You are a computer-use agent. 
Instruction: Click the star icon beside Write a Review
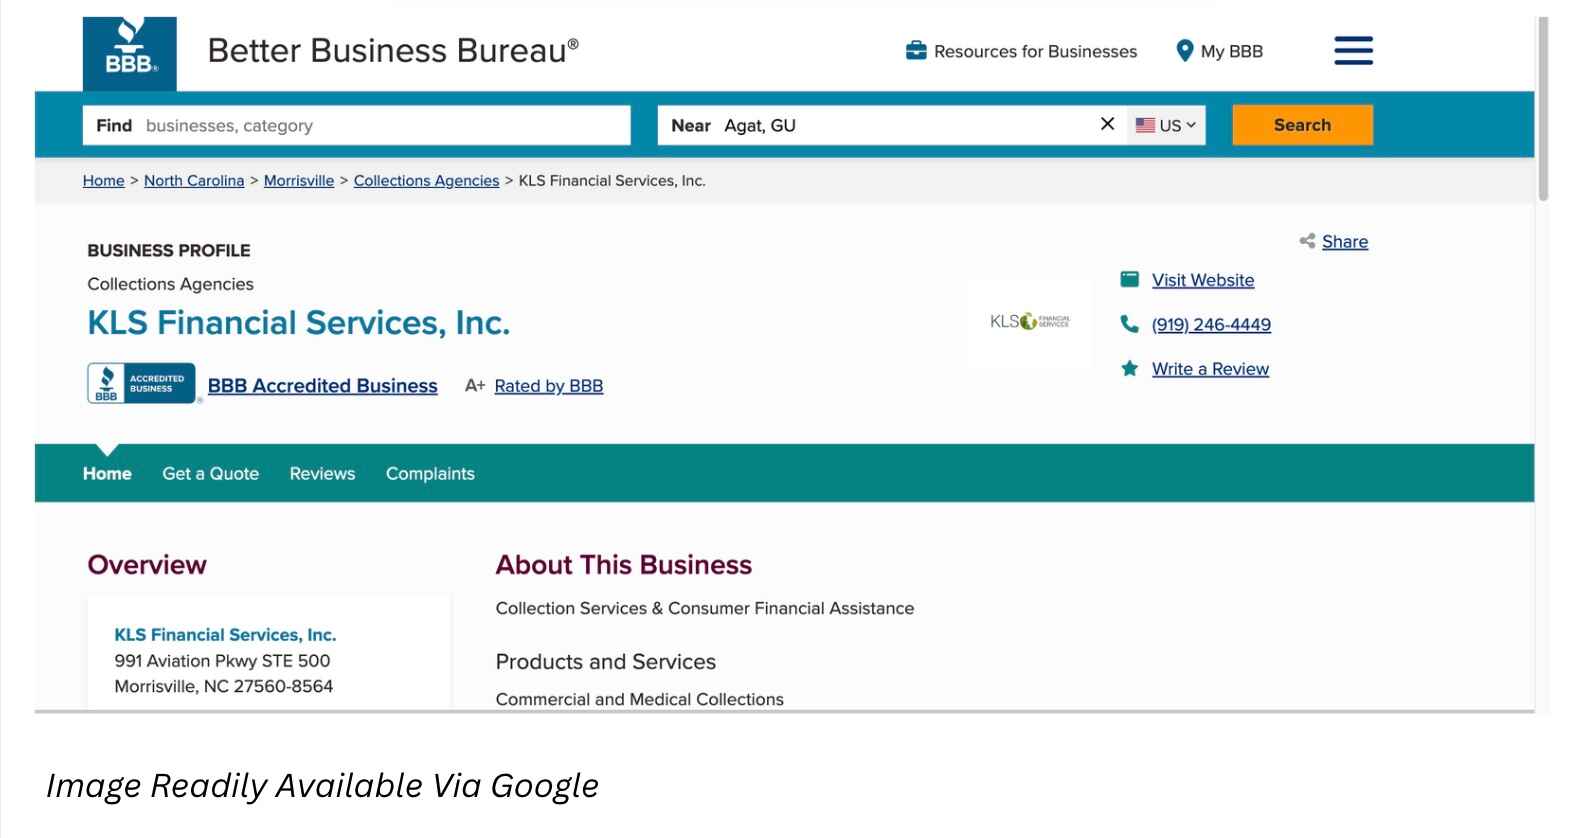click(x=1130, y=369)
